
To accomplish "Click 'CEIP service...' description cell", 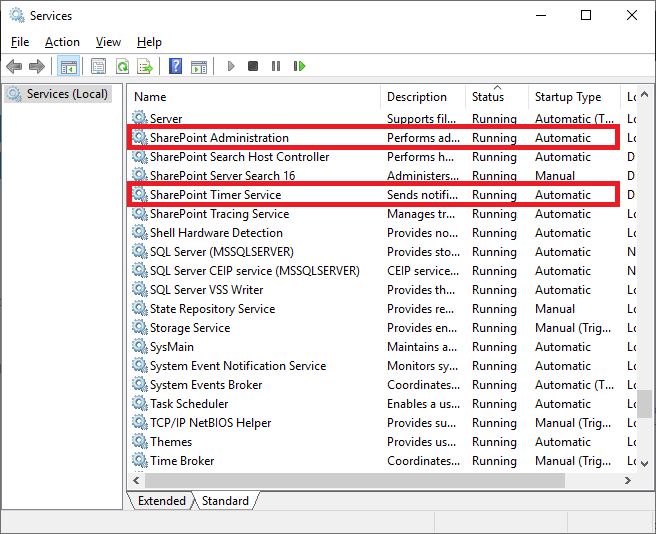I will (423, 270).
